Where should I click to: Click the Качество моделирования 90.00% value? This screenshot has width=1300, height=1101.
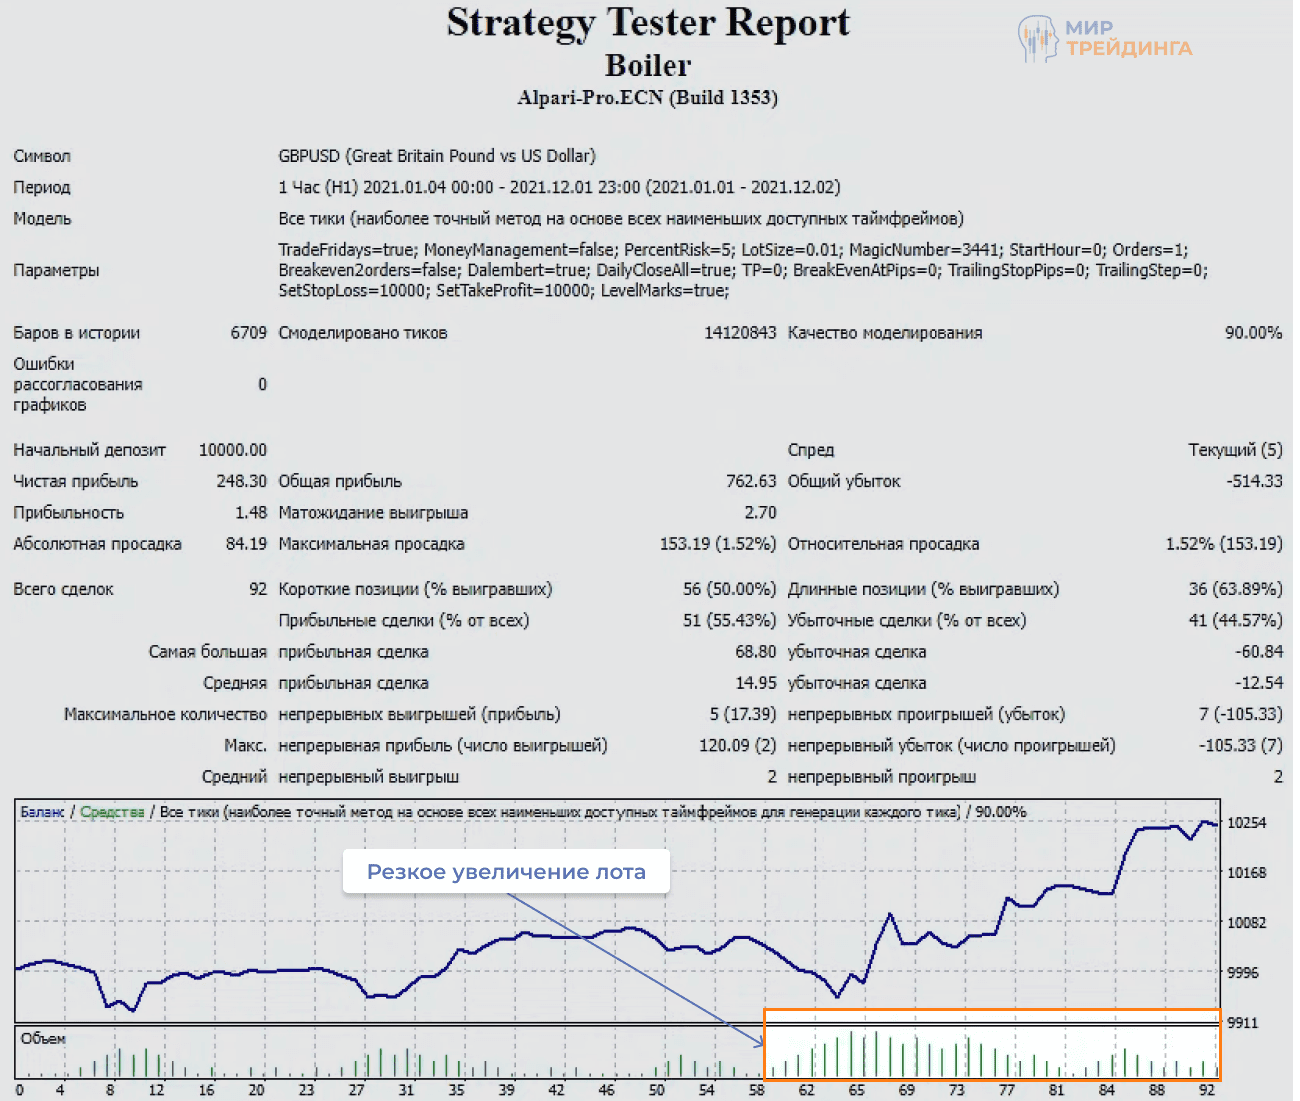point(1253,333)
